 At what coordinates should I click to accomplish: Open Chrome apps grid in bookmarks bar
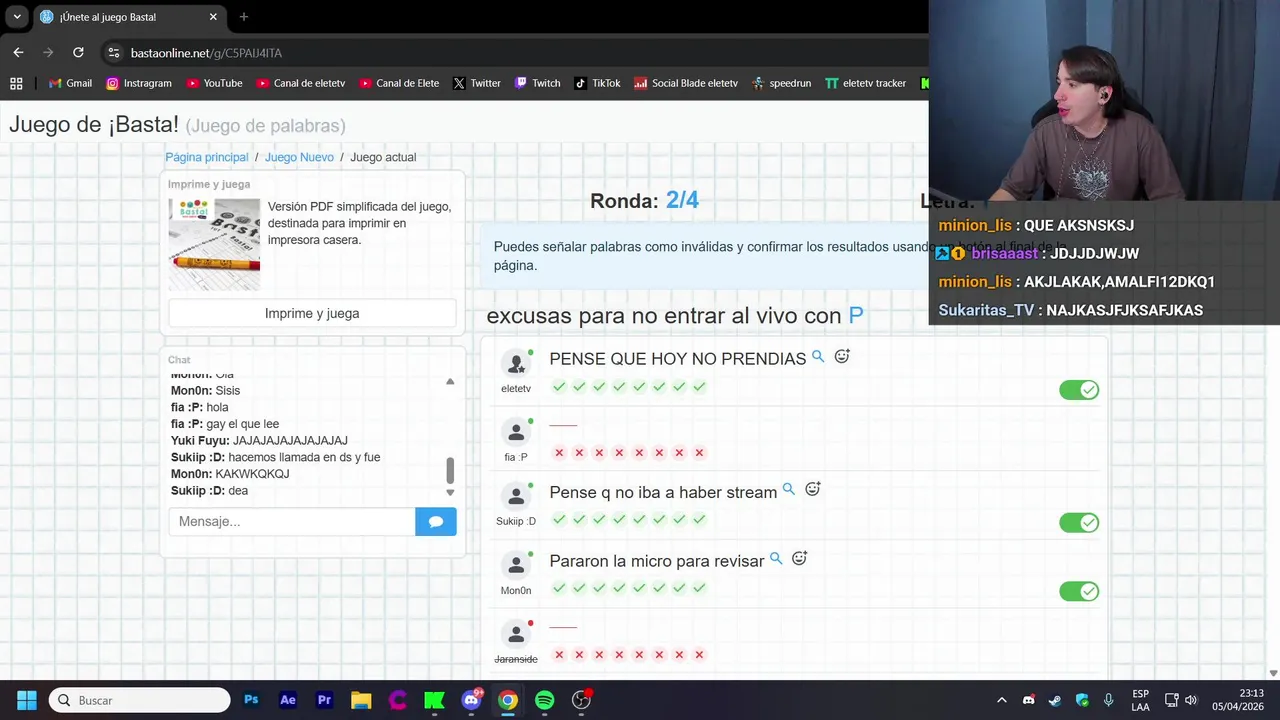[x=16, y=83]
